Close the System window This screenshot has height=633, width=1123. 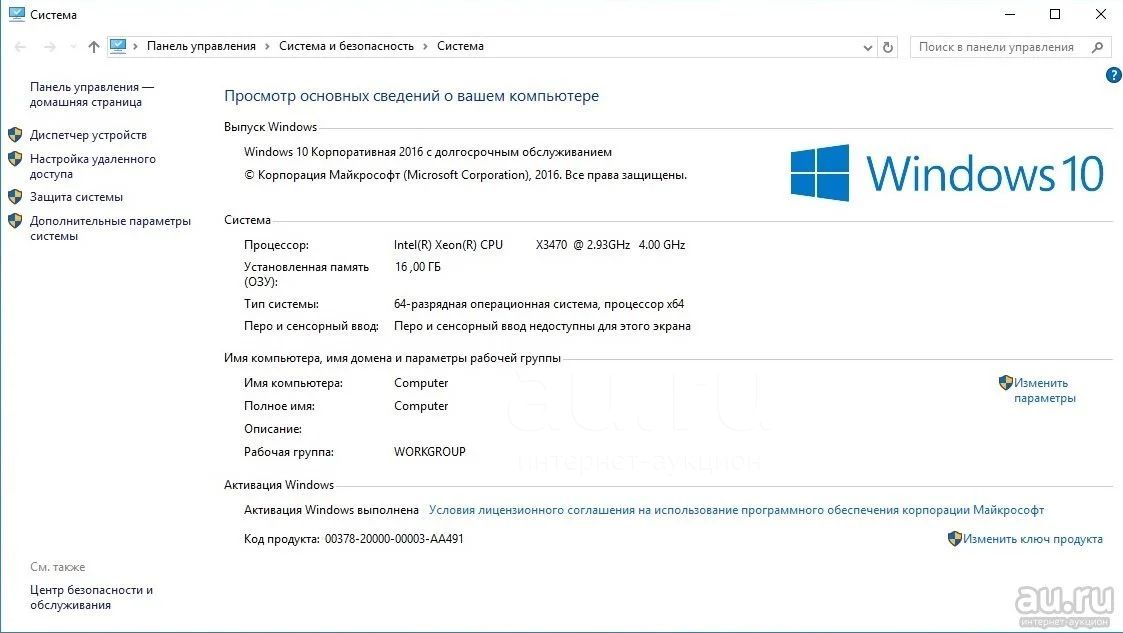[x=1101, y=14]
